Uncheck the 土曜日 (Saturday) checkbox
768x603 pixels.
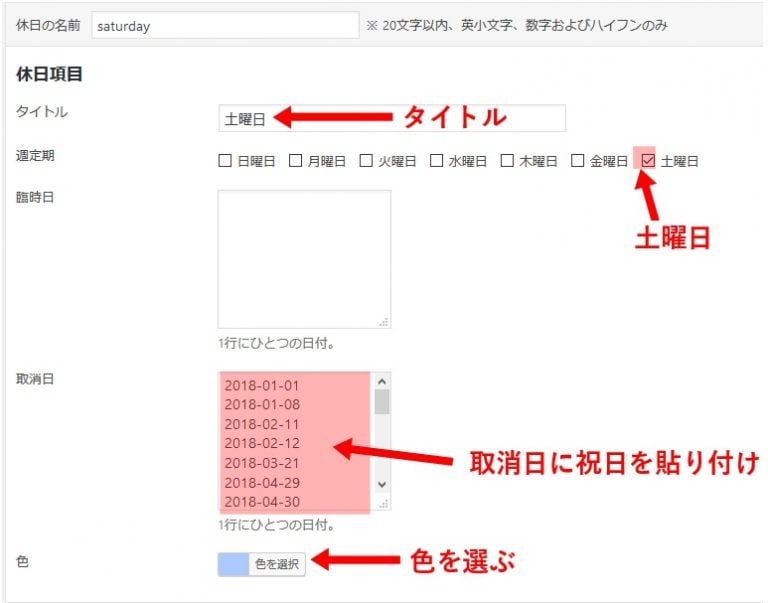click(648, 160)
